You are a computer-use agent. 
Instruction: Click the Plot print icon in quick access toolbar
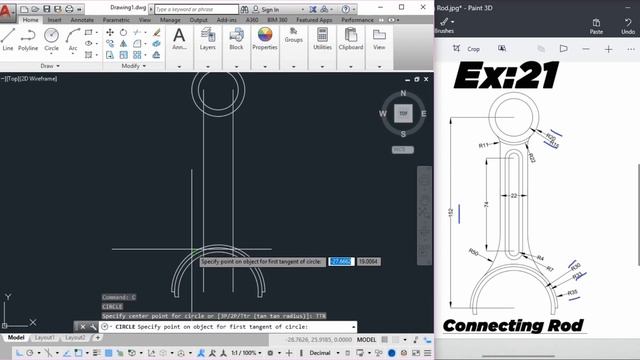point(69,9)
